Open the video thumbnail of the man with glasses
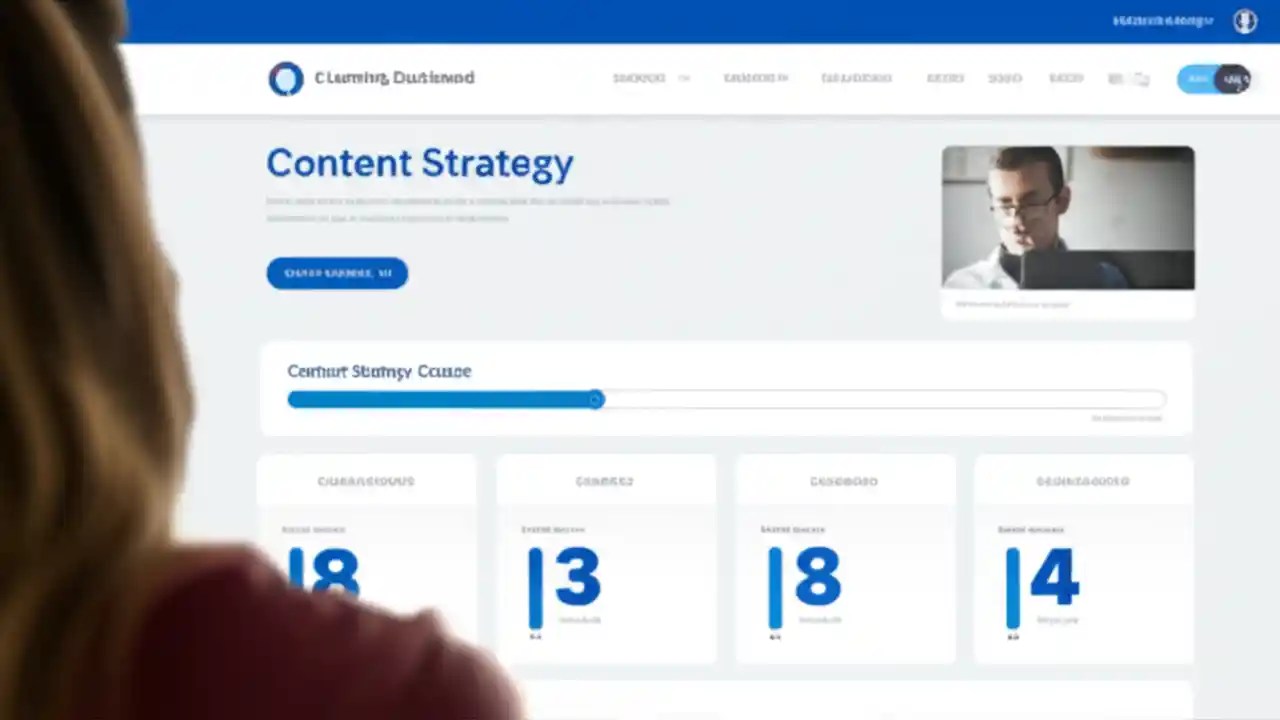The width and height of the screenshot is (1280, 720). click(x=1067, y=217)
